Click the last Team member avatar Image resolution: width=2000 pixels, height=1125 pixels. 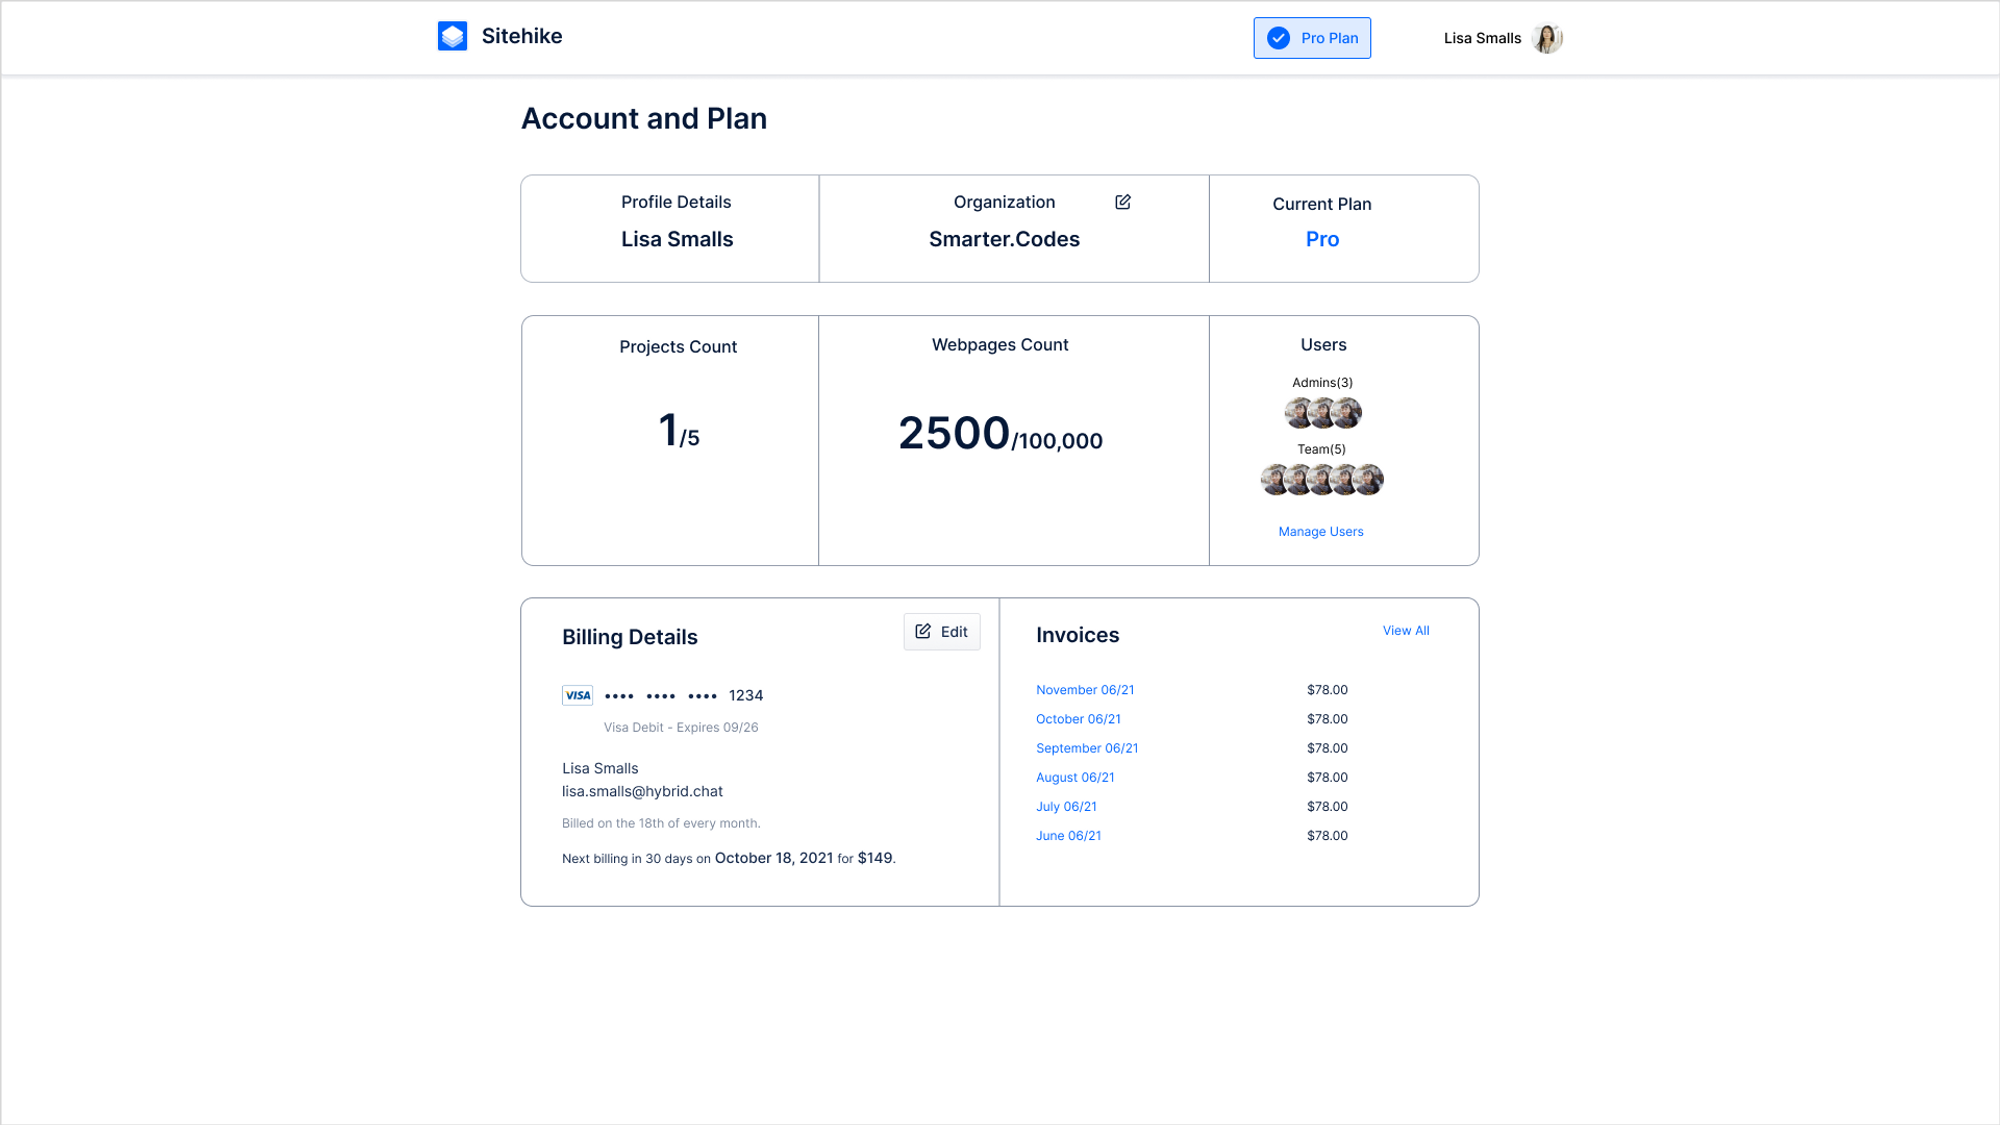coord(1369,480)
